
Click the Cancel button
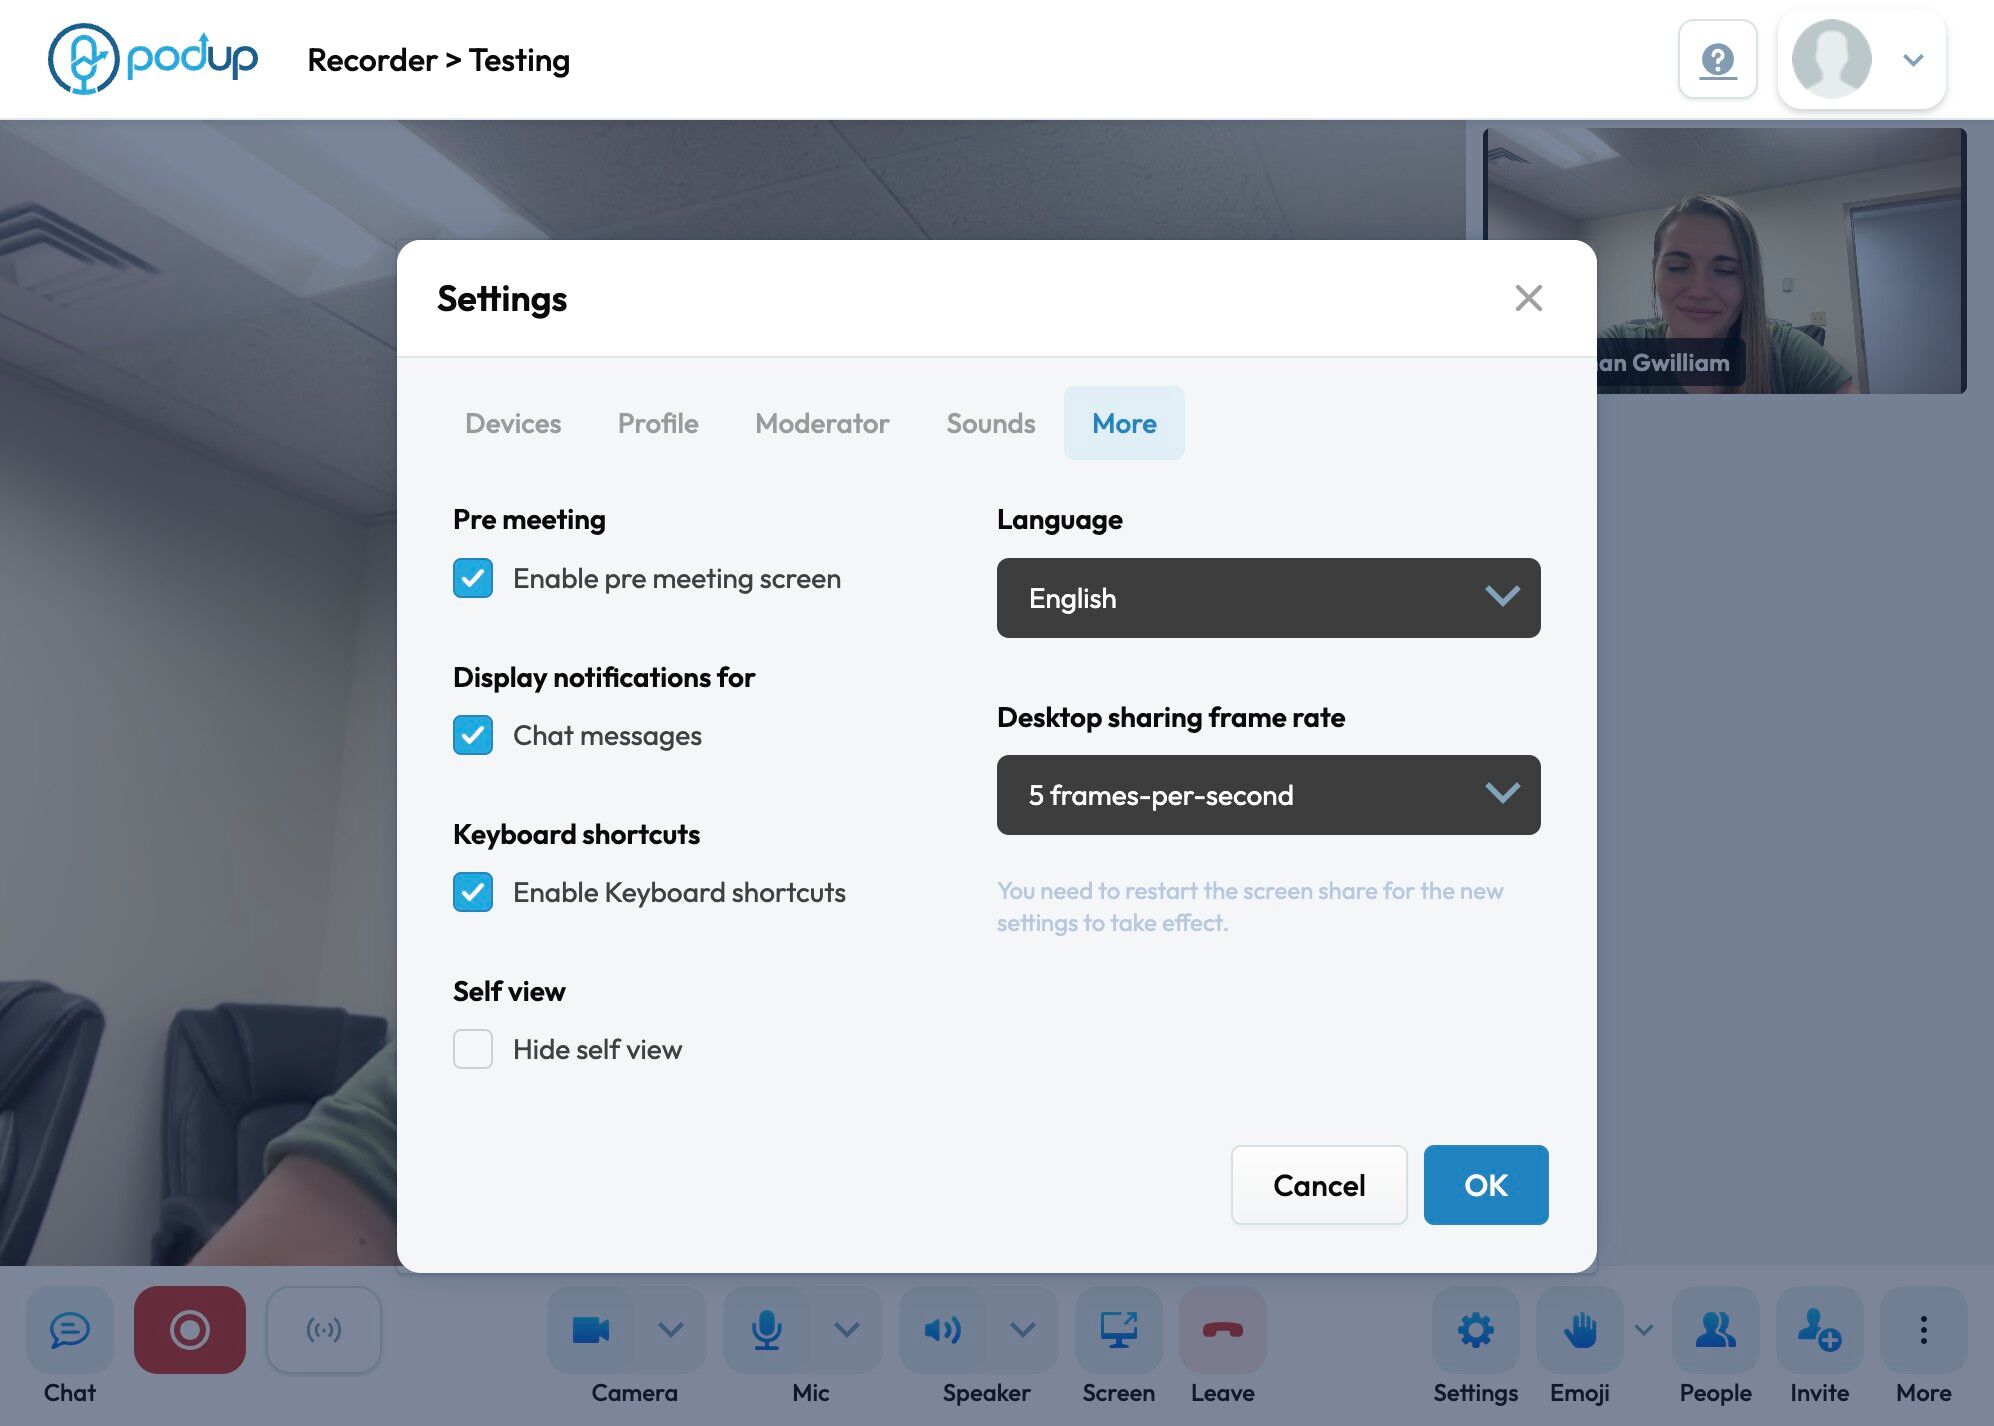1318,1185
